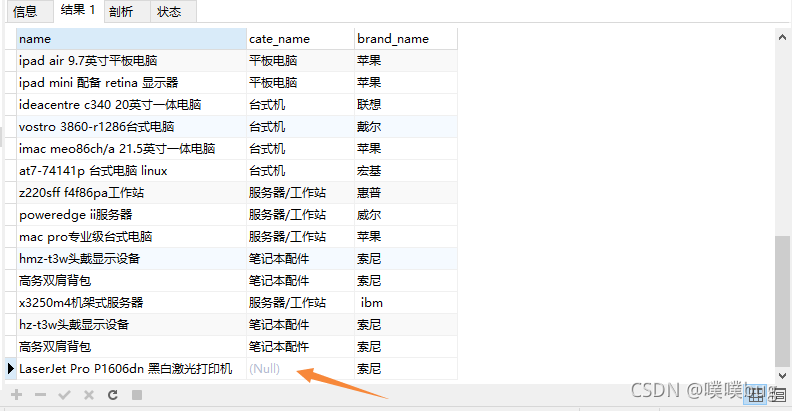The width and height of the screenshot is (792, 411).
Task: Select the 结果 1 tab
Action: 78,11
